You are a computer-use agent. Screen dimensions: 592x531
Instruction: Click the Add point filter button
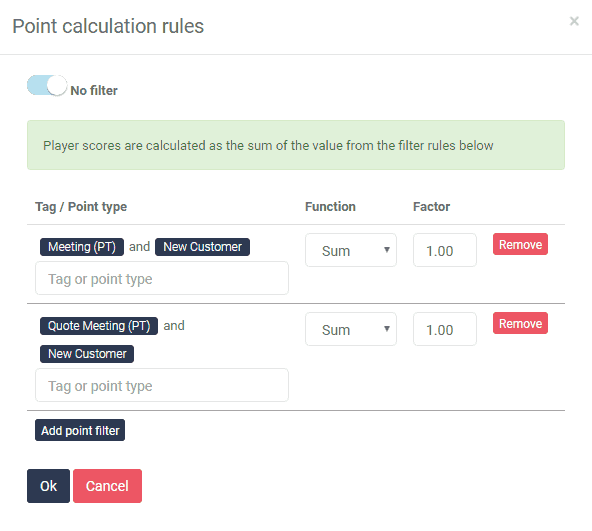[x=80, y=430]
